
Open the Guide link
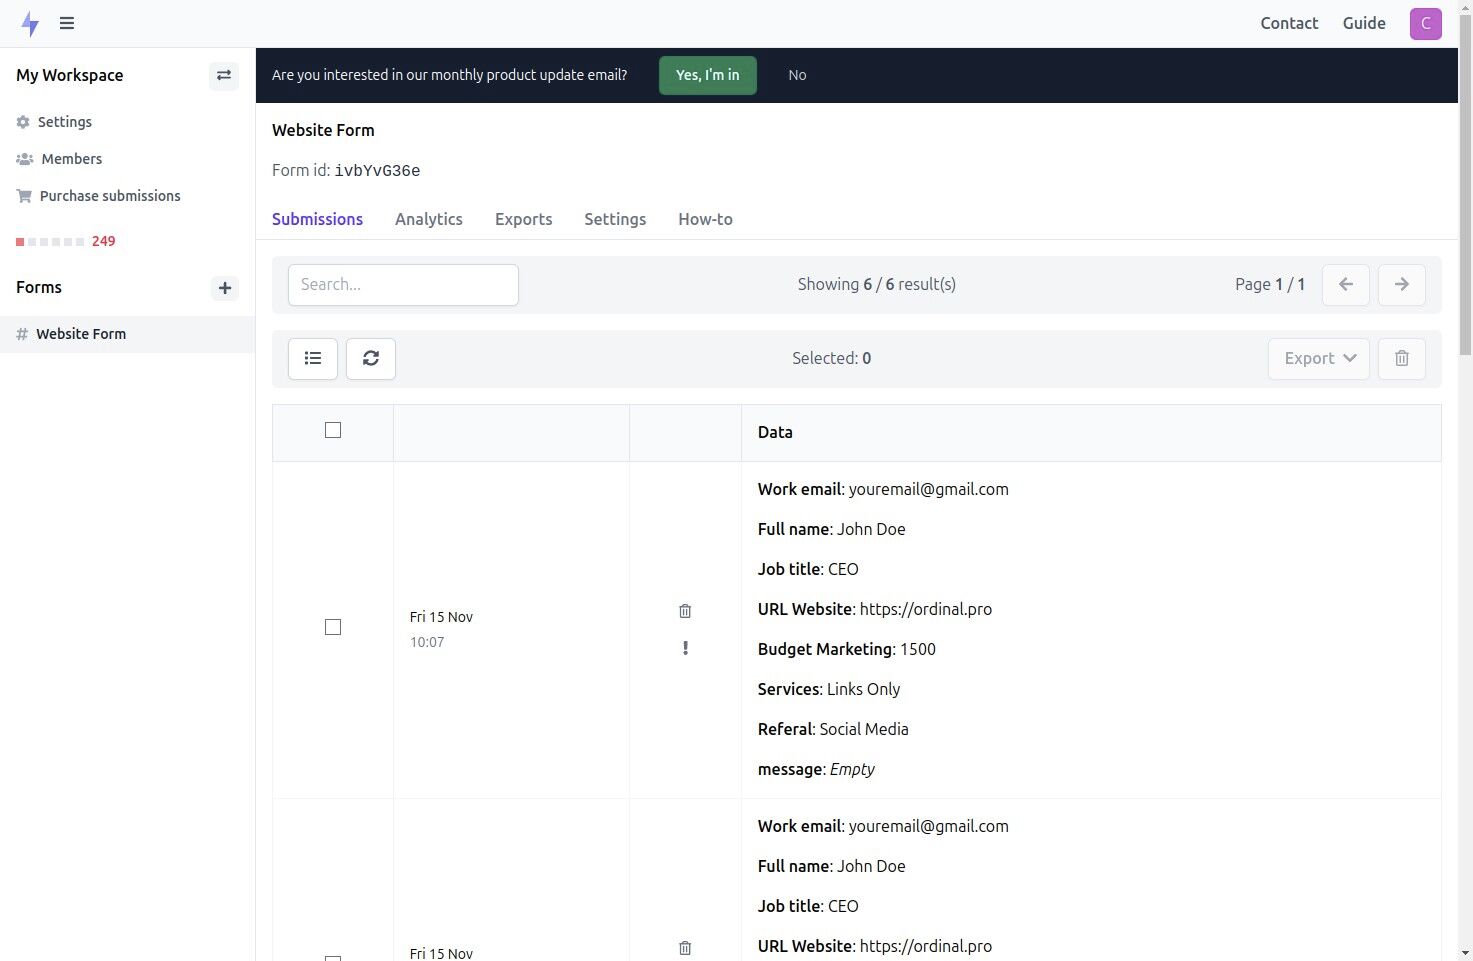1364,23
